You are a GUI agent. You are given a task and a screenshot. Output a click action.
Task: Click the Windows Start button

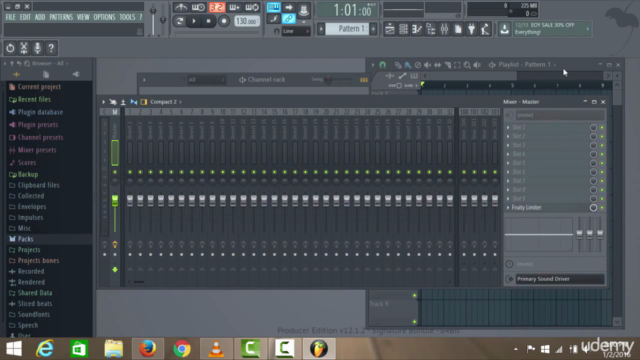point(14,349)
